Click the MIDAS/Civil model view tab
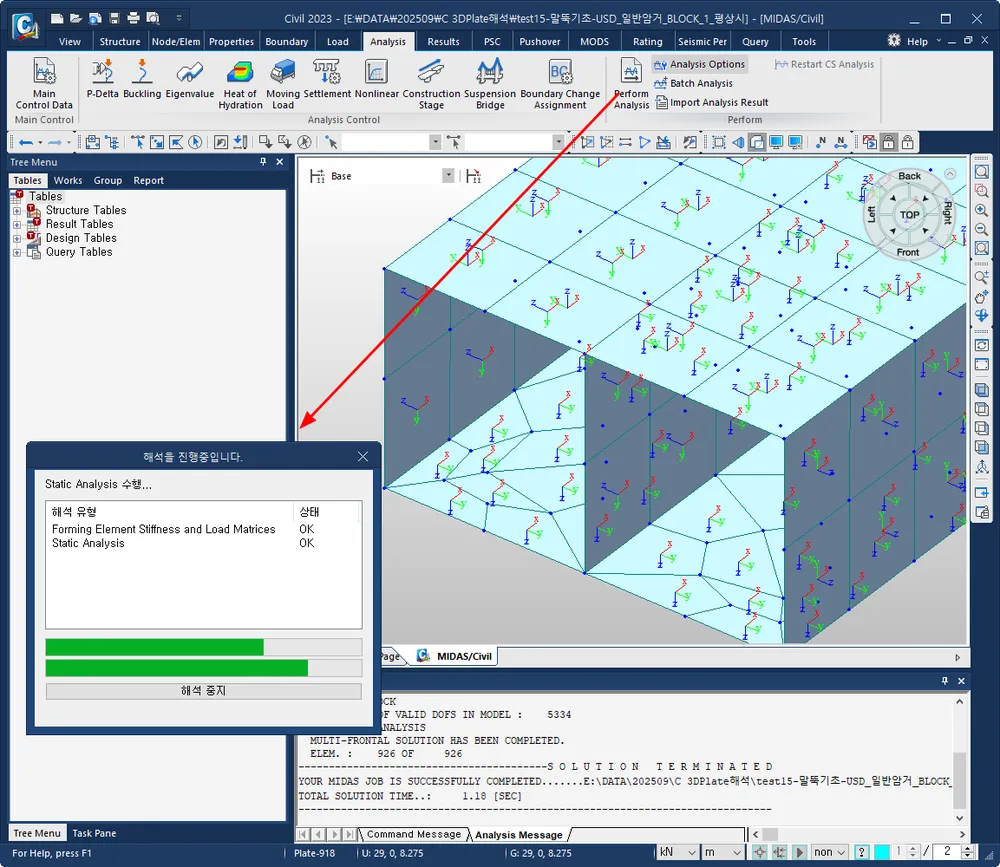The image size is (1000, 867). click(457, 656)
